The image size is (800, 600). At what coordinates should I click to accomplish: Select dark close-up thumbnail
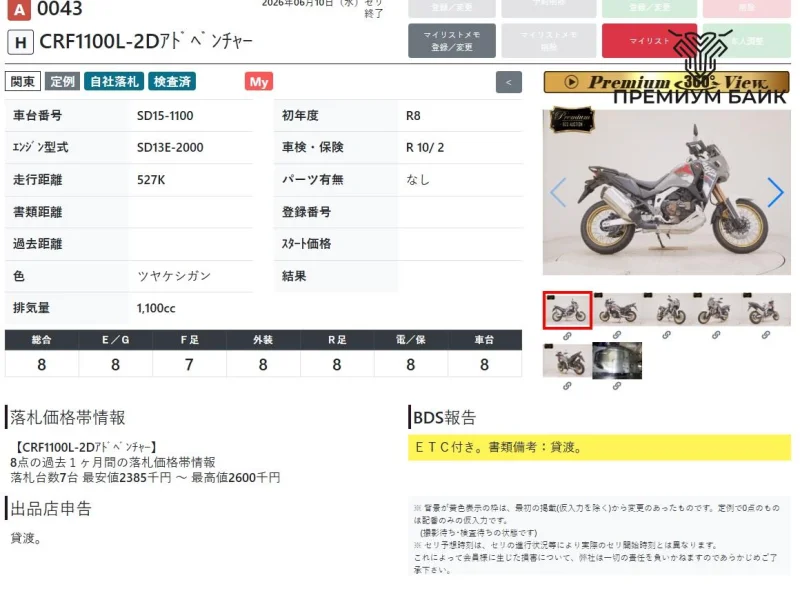tap(617, 361)
